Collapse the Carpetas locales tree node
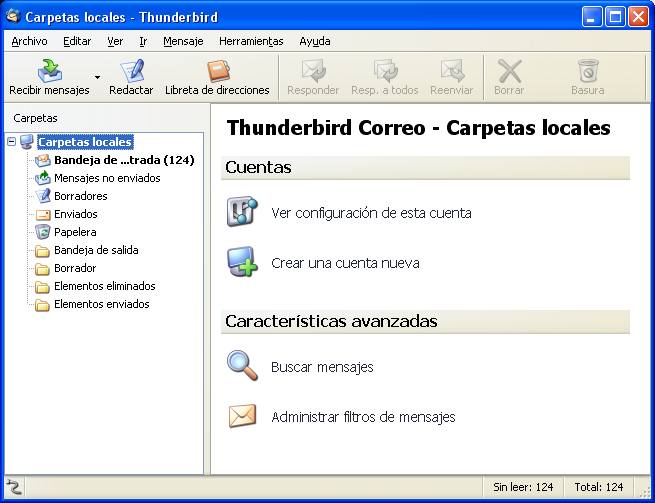 coord(11,142)
